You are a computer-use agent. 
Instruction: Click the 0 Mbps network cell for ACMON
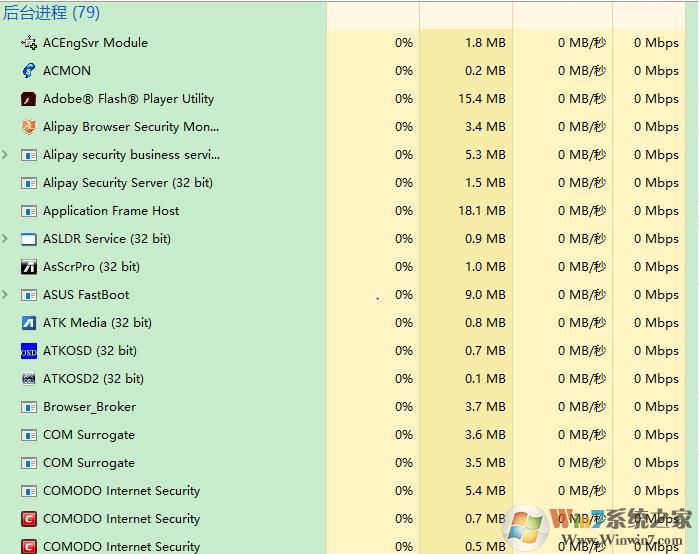click(654, 71)
